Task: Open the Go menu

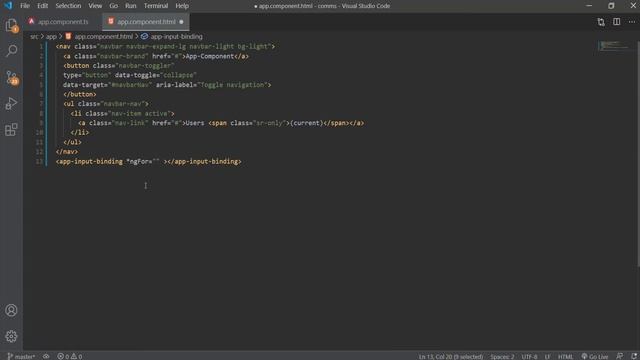Action: 113,6
